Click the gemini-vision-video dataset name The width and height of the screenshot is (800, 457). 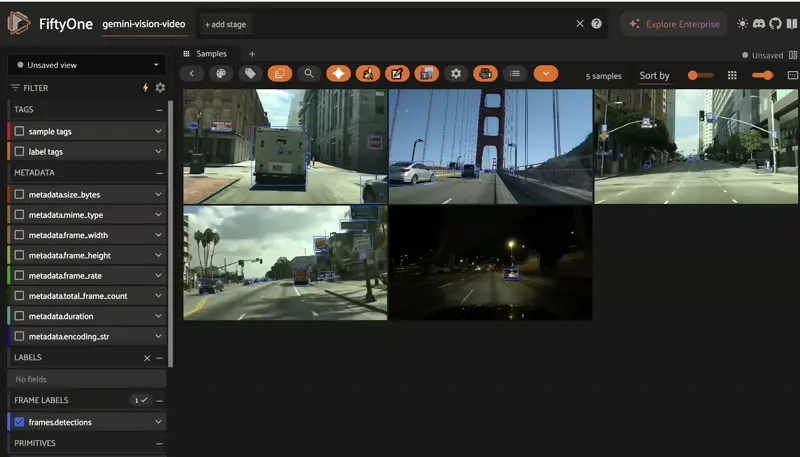(144, 24)
